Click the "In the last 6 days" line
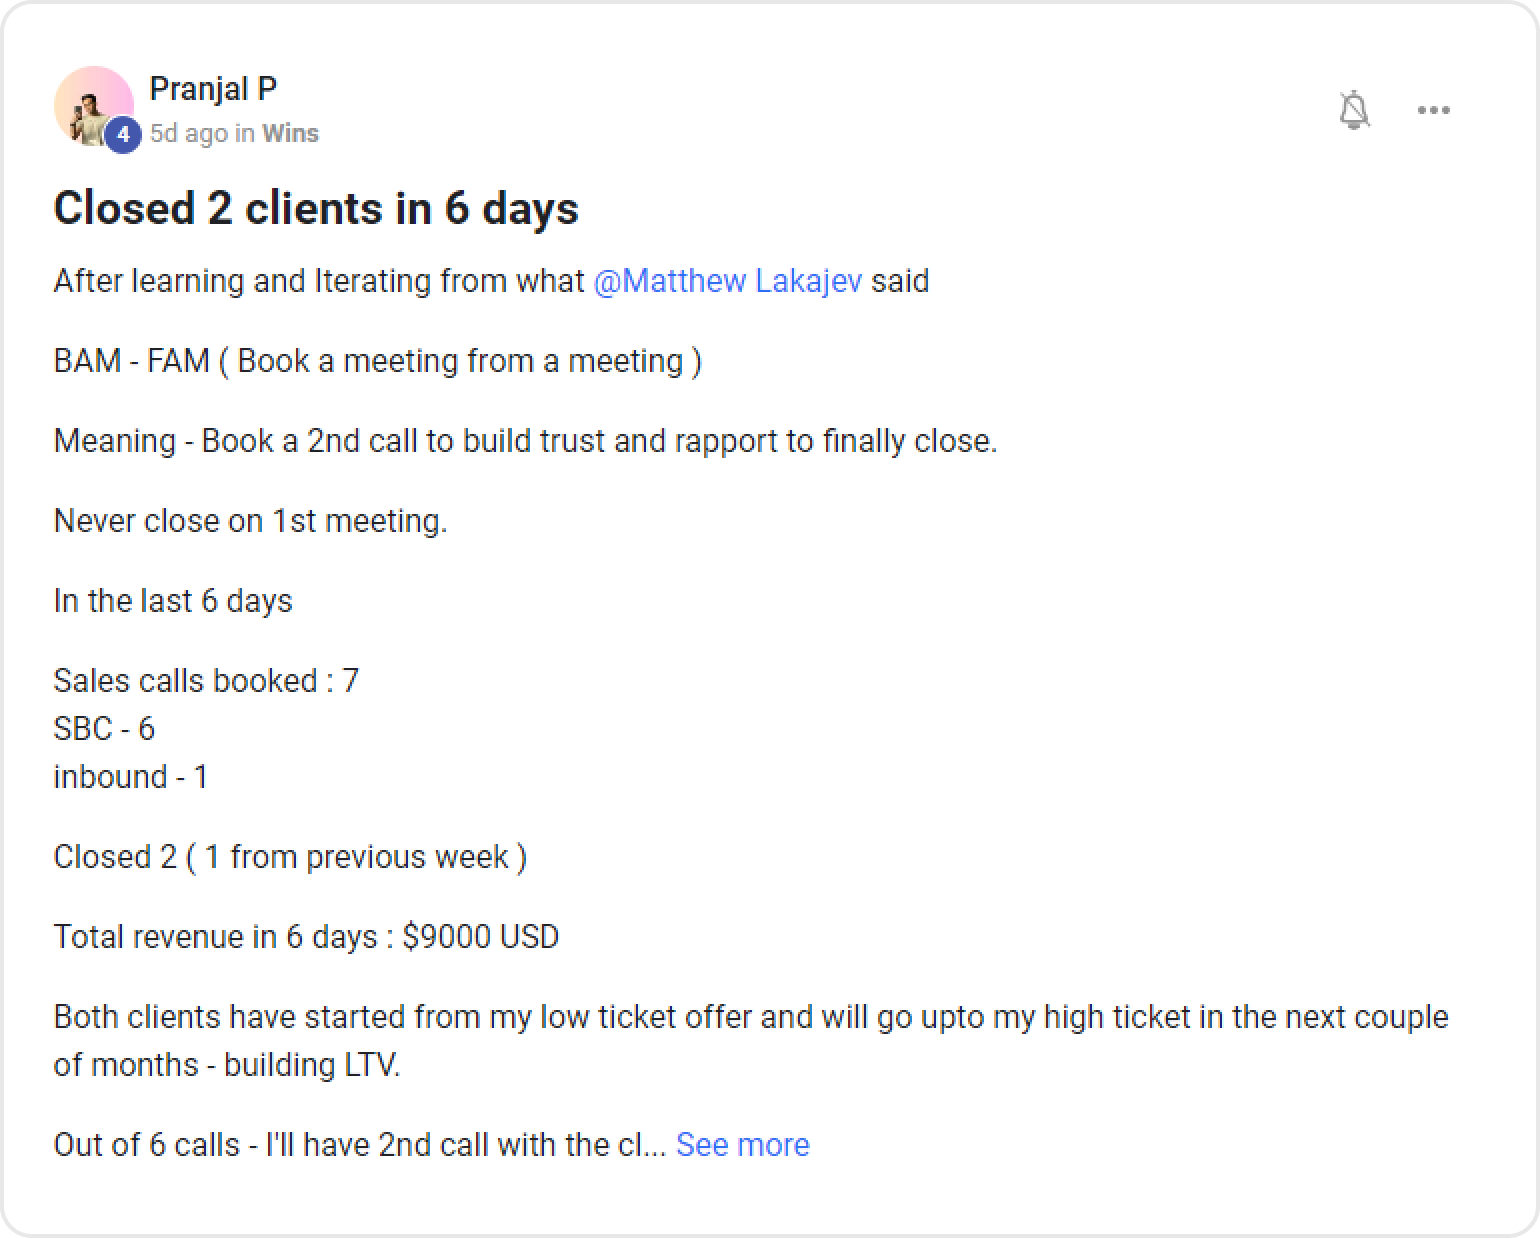Viewport: 1540px width, 1238px height. (173, 601)
